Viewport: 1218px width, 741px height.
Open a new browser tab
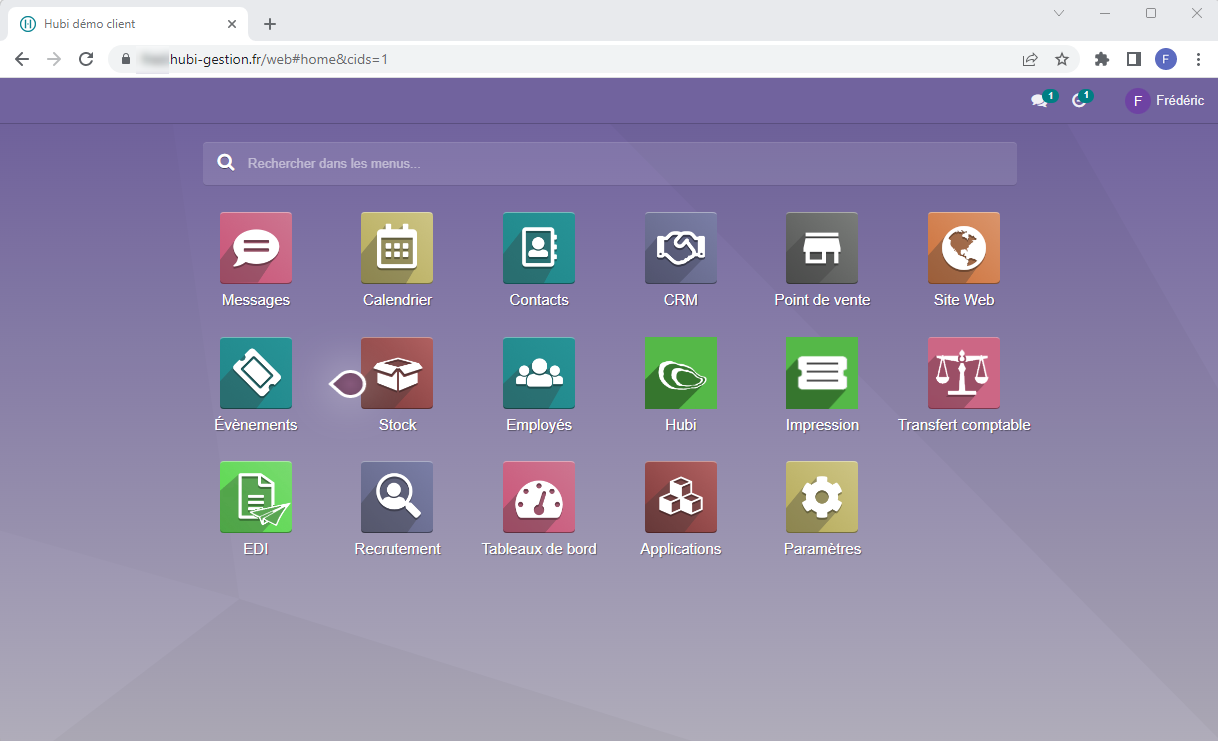click(269, 24)
